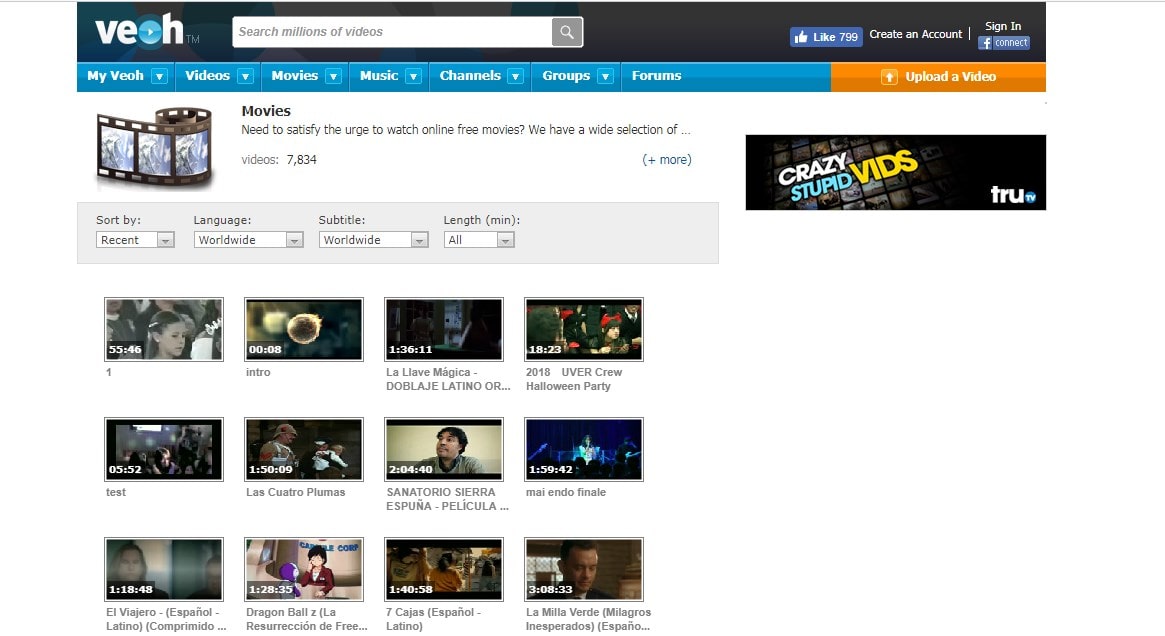
Task: Click the Facebook Like thumbs-up button
Action: coord(826,36)
